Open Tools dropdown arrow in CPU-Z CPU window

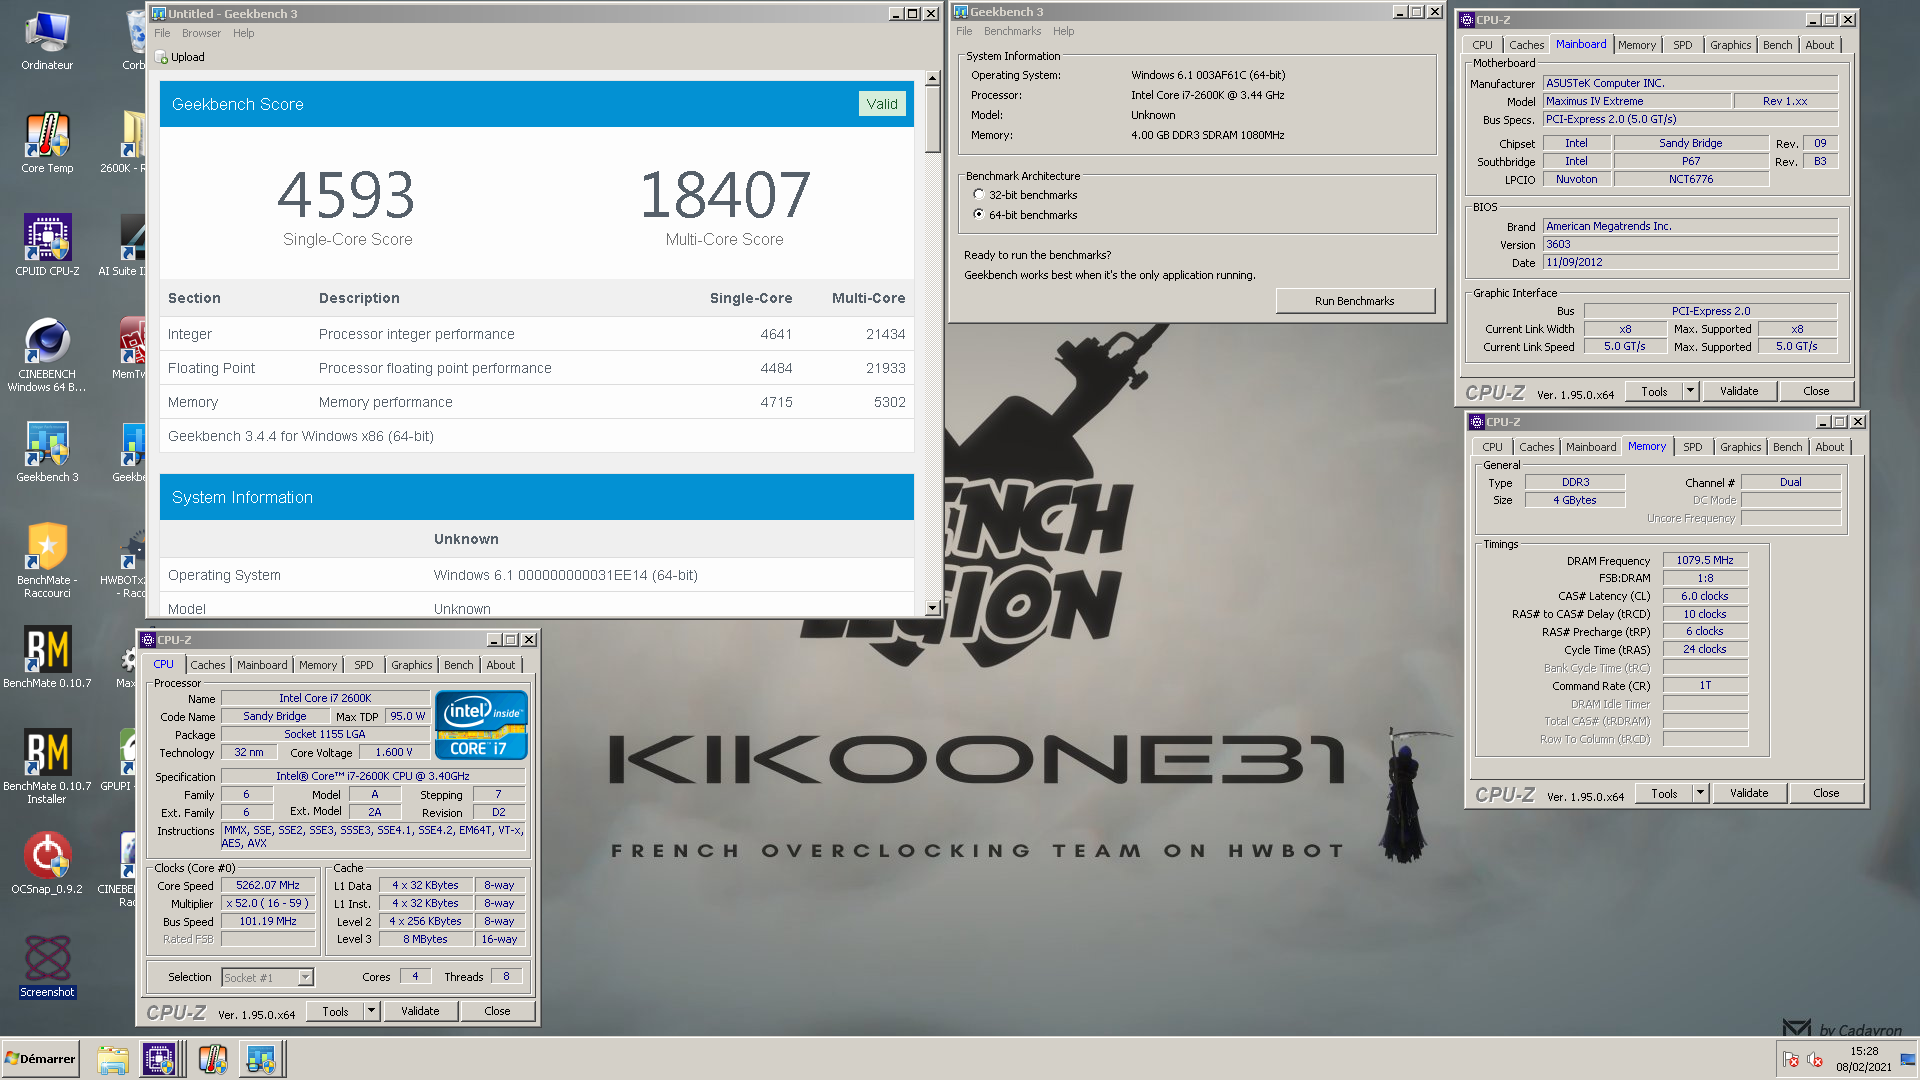click(x=372, y=1011)
